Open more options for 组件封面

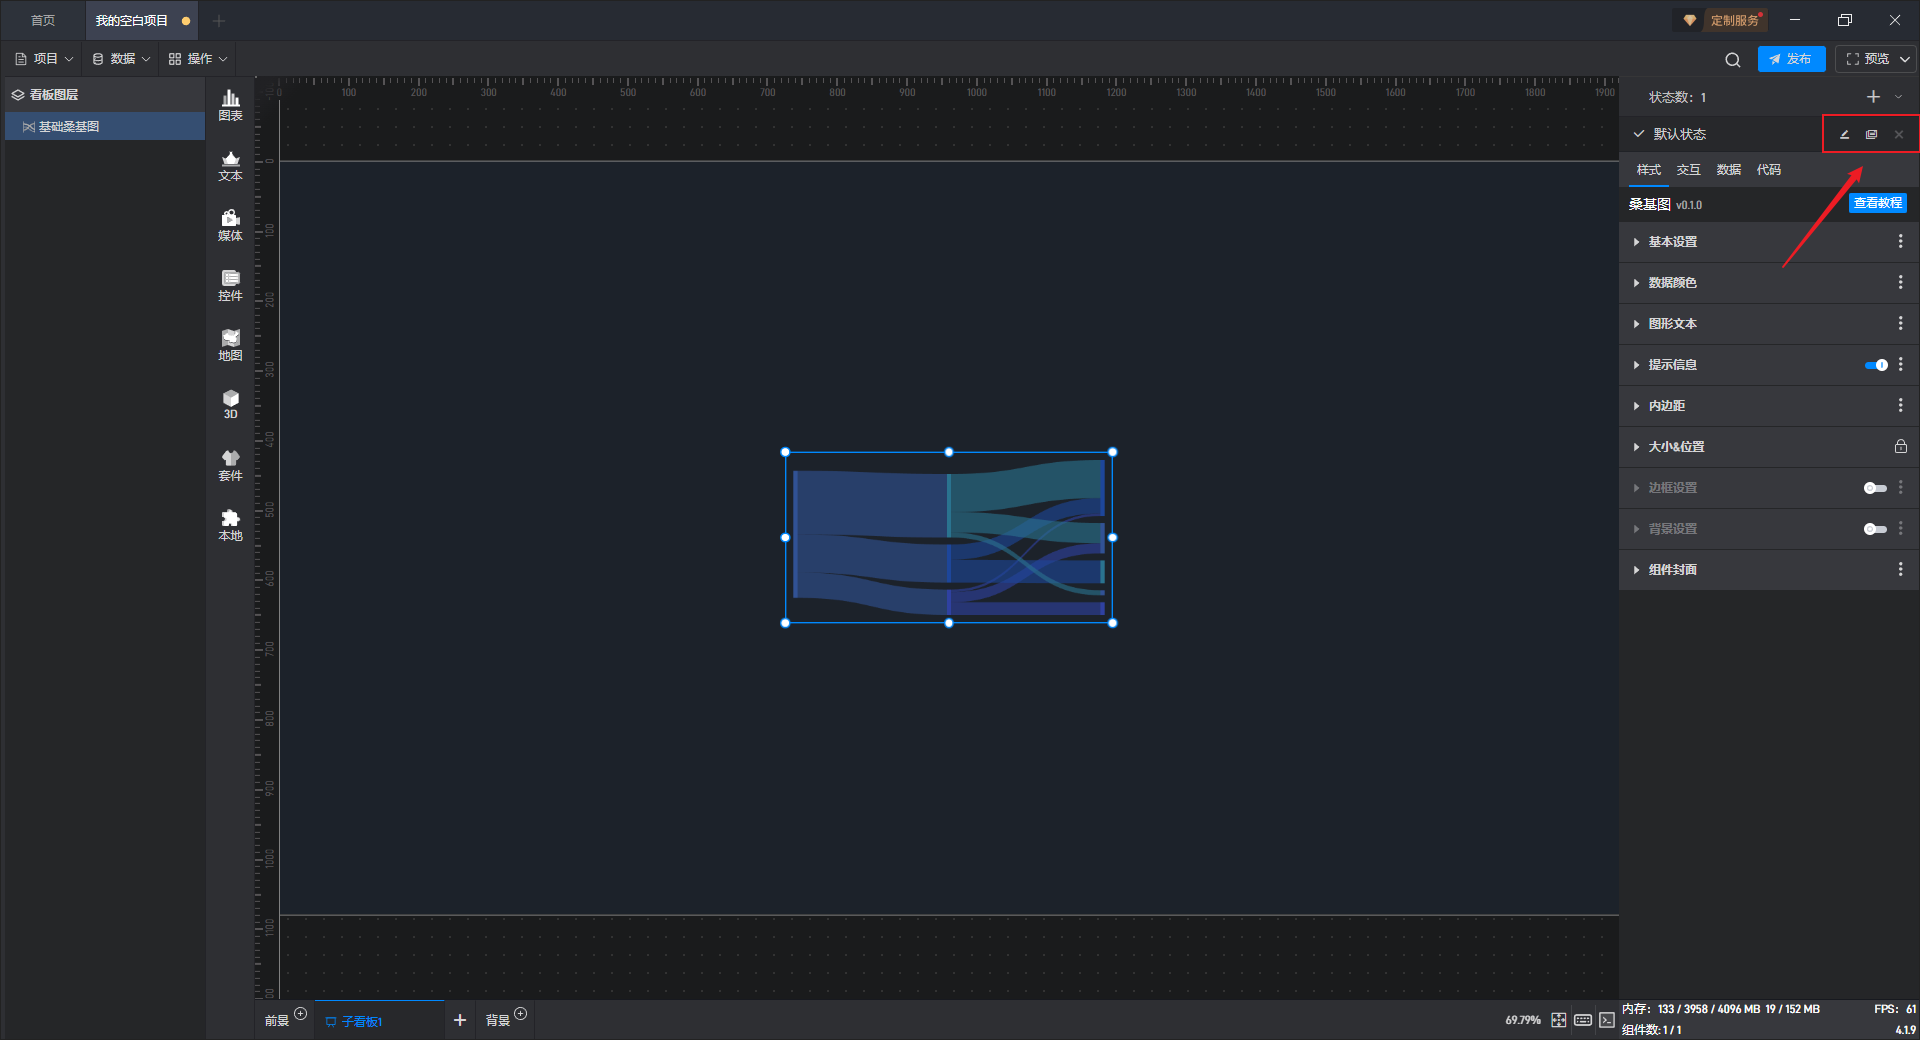point(1900,570)
